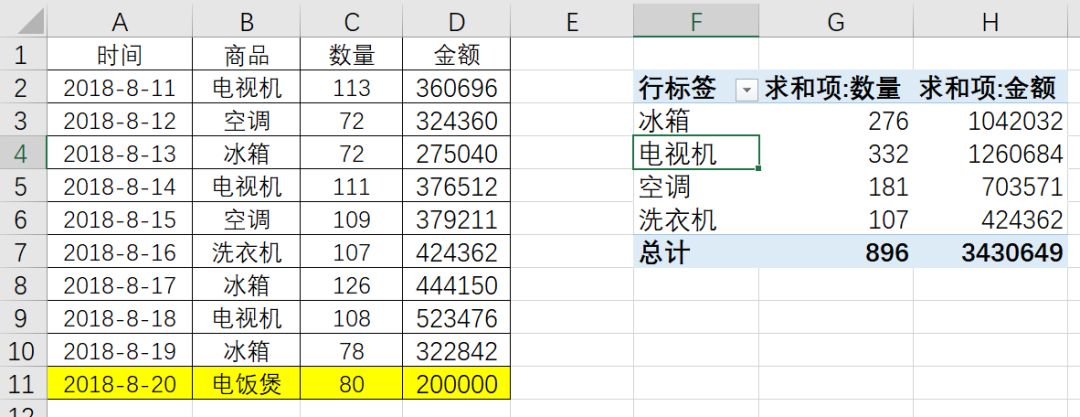Viewport: 1080px width, 417px height.
Task: Select column B header
Action: click(247, 21)
